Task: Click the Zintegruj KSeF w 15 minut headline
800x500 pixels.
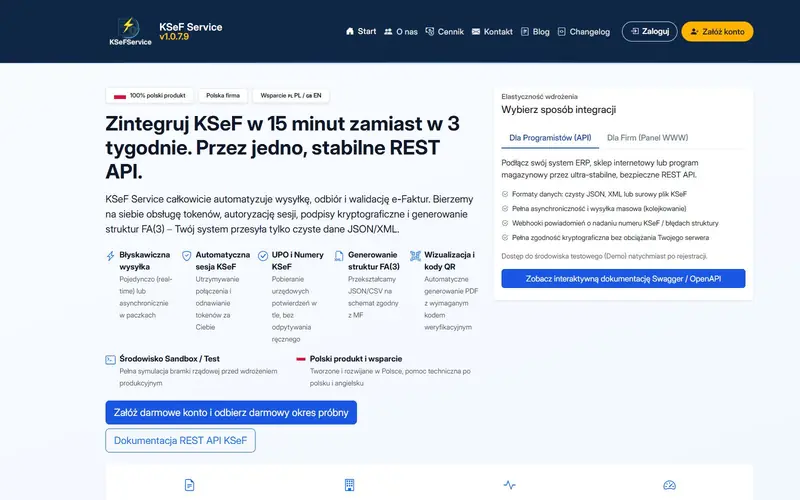Action: 283,147
